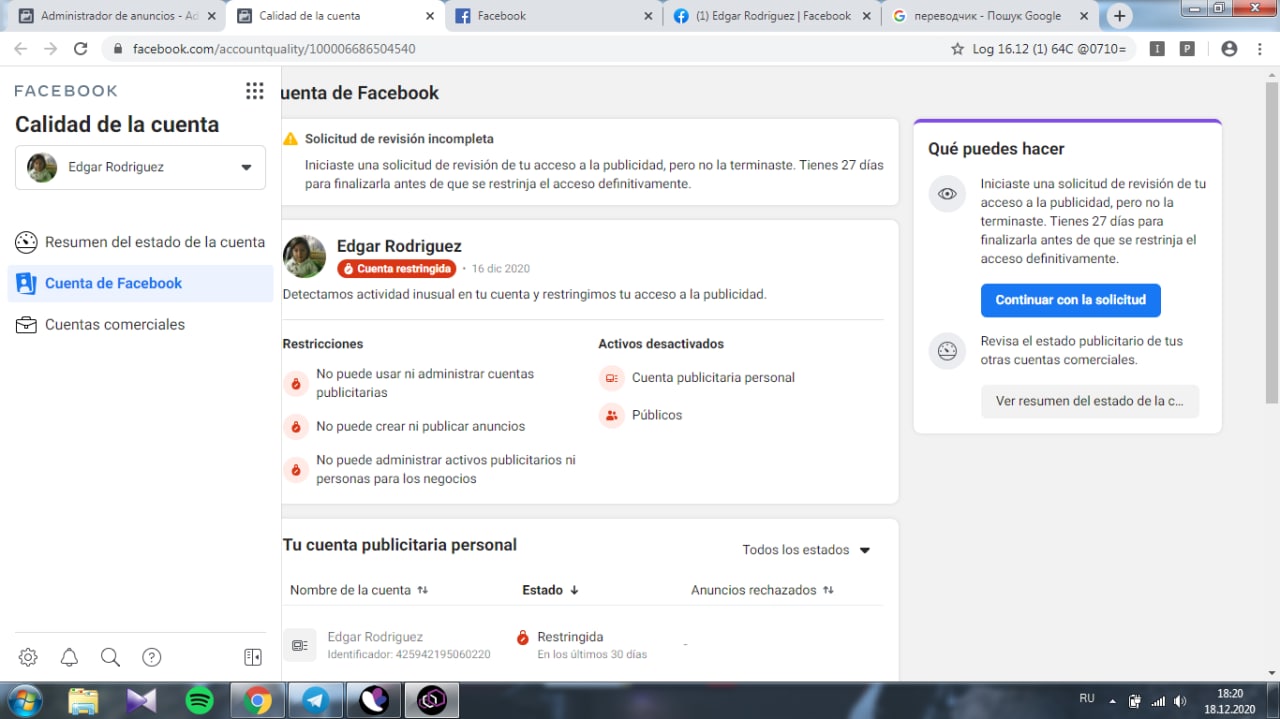Click Edgar Rodriguez profile photo in card
The height and width of the screenshot is (719, 1280).
pyautogui.click(x=304, y=257)
